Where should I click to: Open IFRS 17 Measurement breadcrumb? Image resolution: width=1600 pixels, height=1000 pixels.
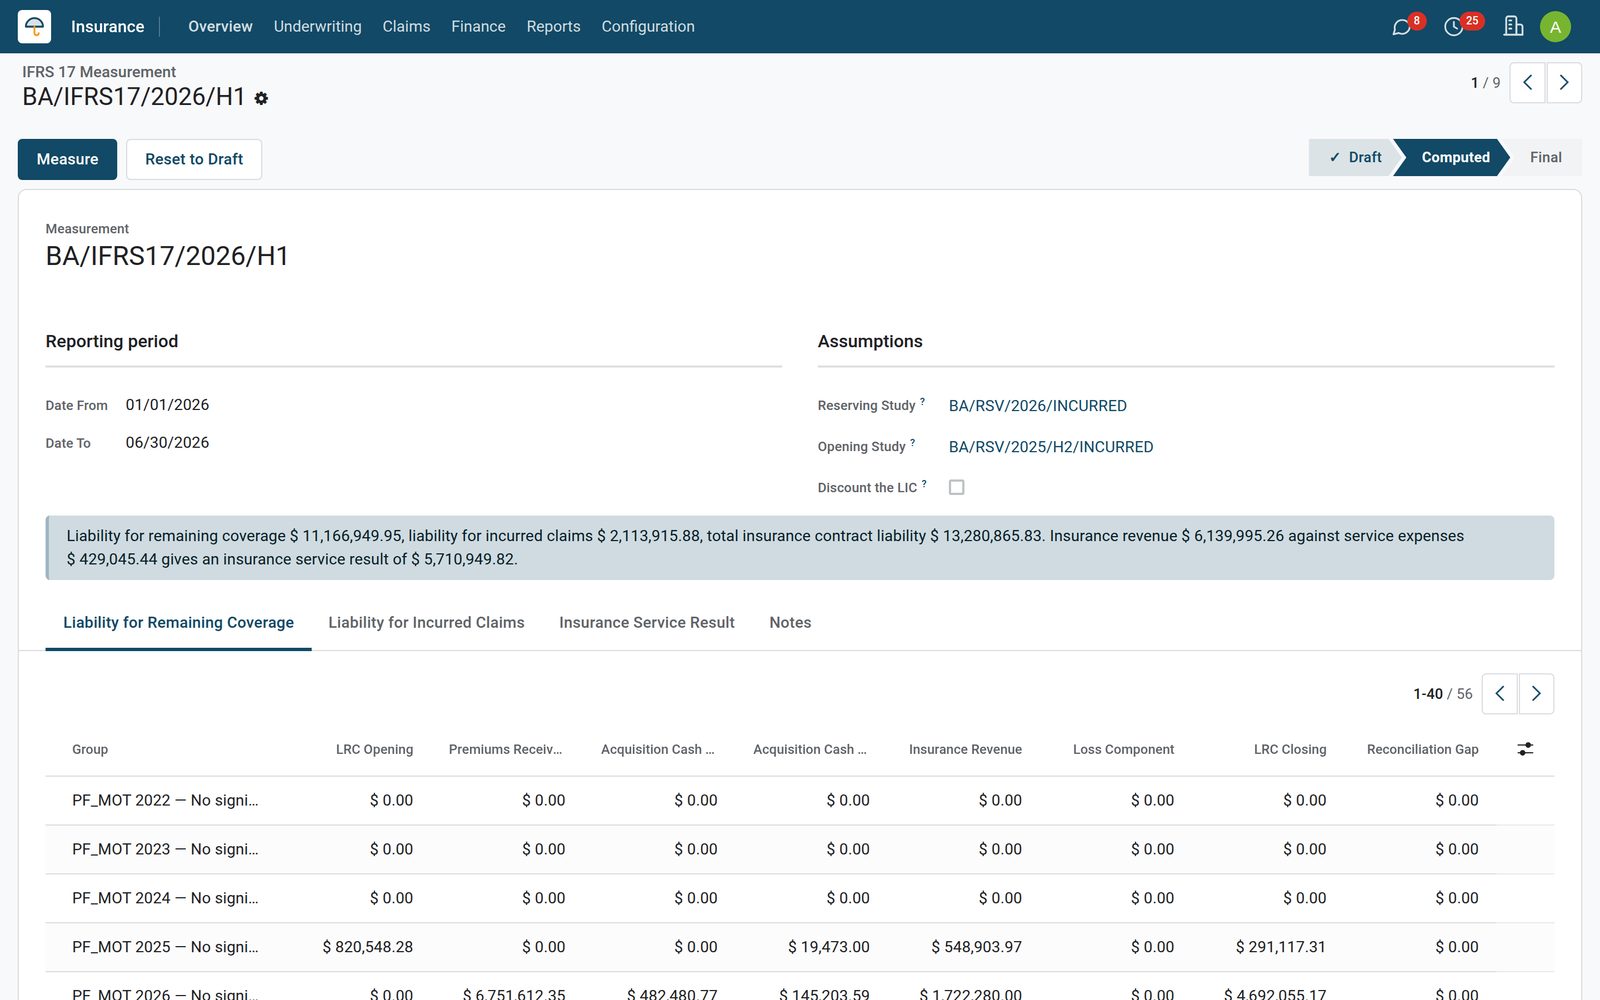(99, 72)
